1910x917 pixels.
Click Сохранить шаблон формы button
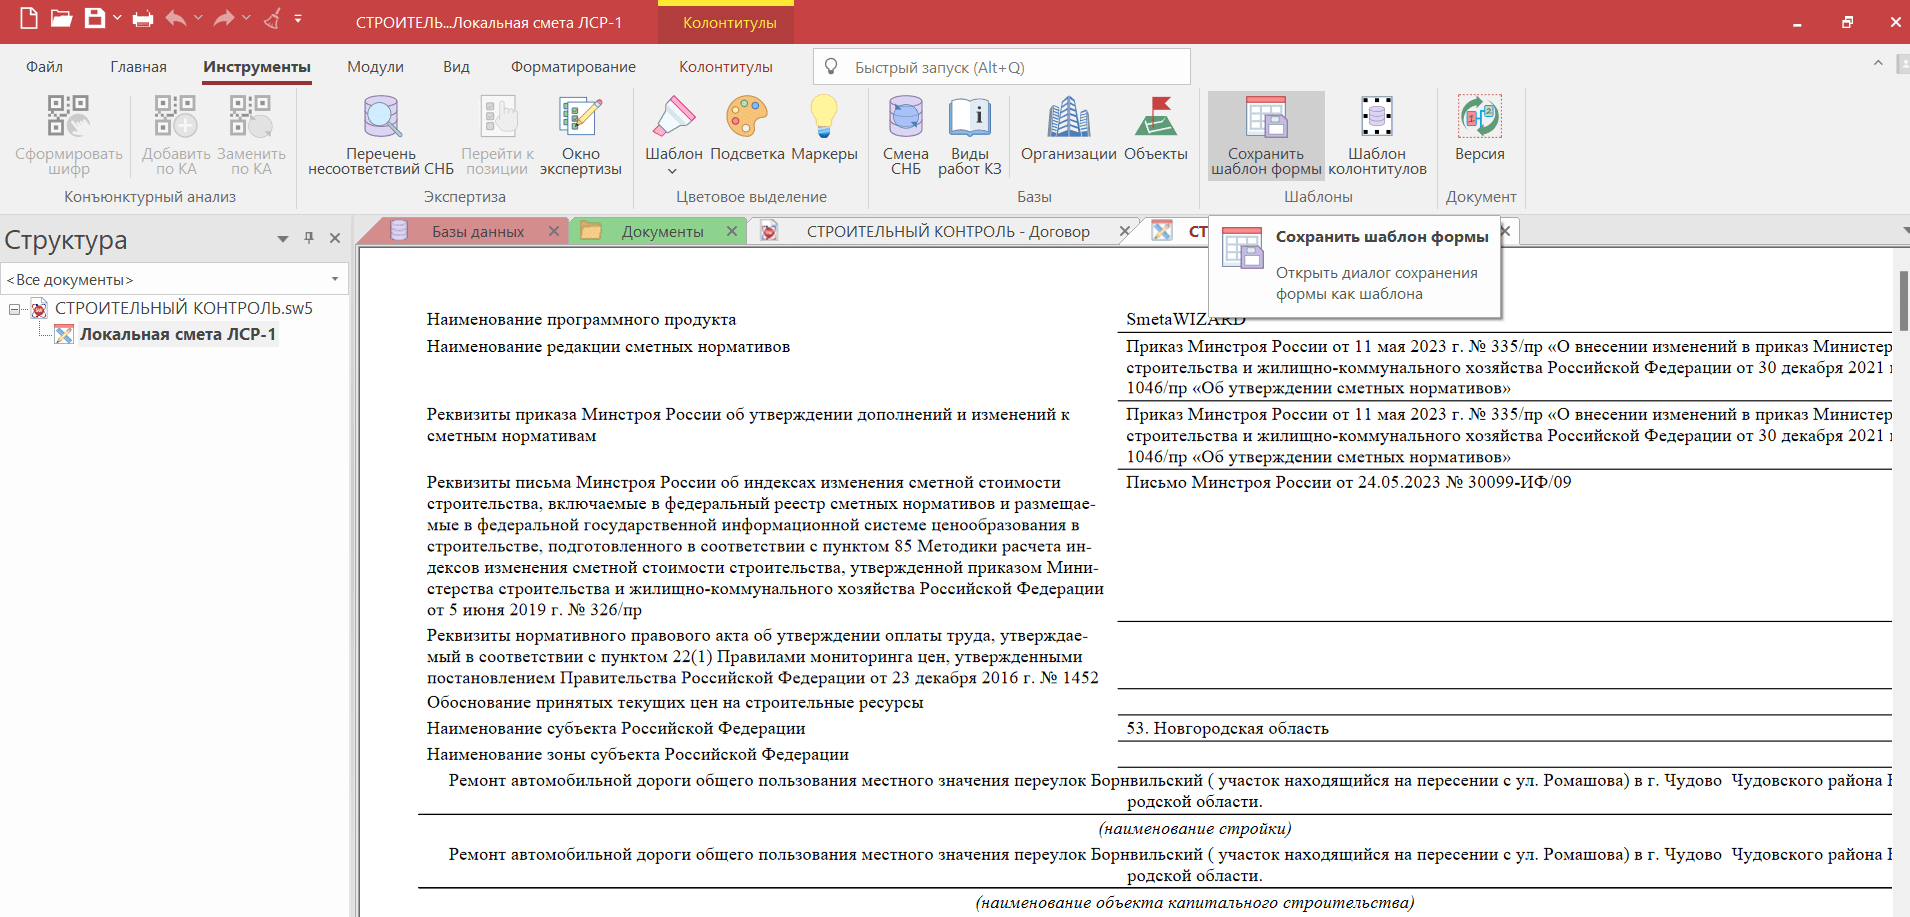pos(1266,135)
